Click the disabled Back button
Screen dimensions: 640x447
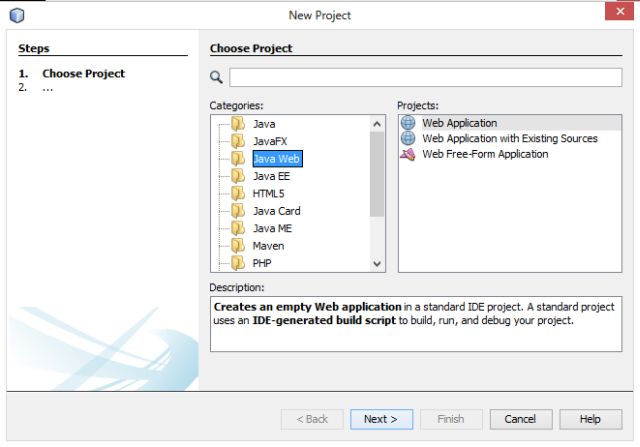pos(312,419)
